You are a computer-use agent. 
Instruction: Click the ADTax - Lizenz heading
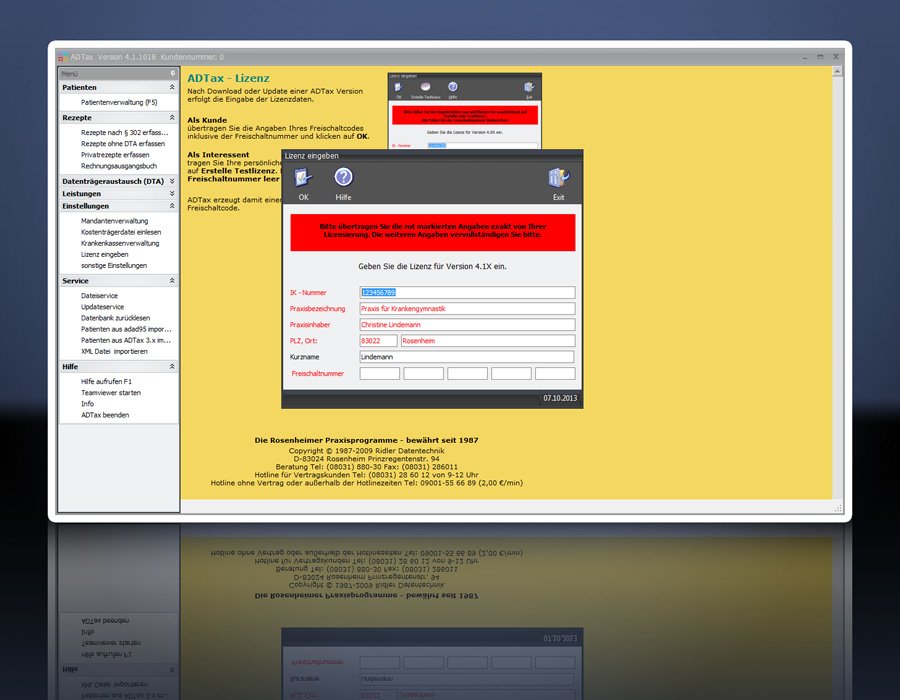tap(228, 78)
